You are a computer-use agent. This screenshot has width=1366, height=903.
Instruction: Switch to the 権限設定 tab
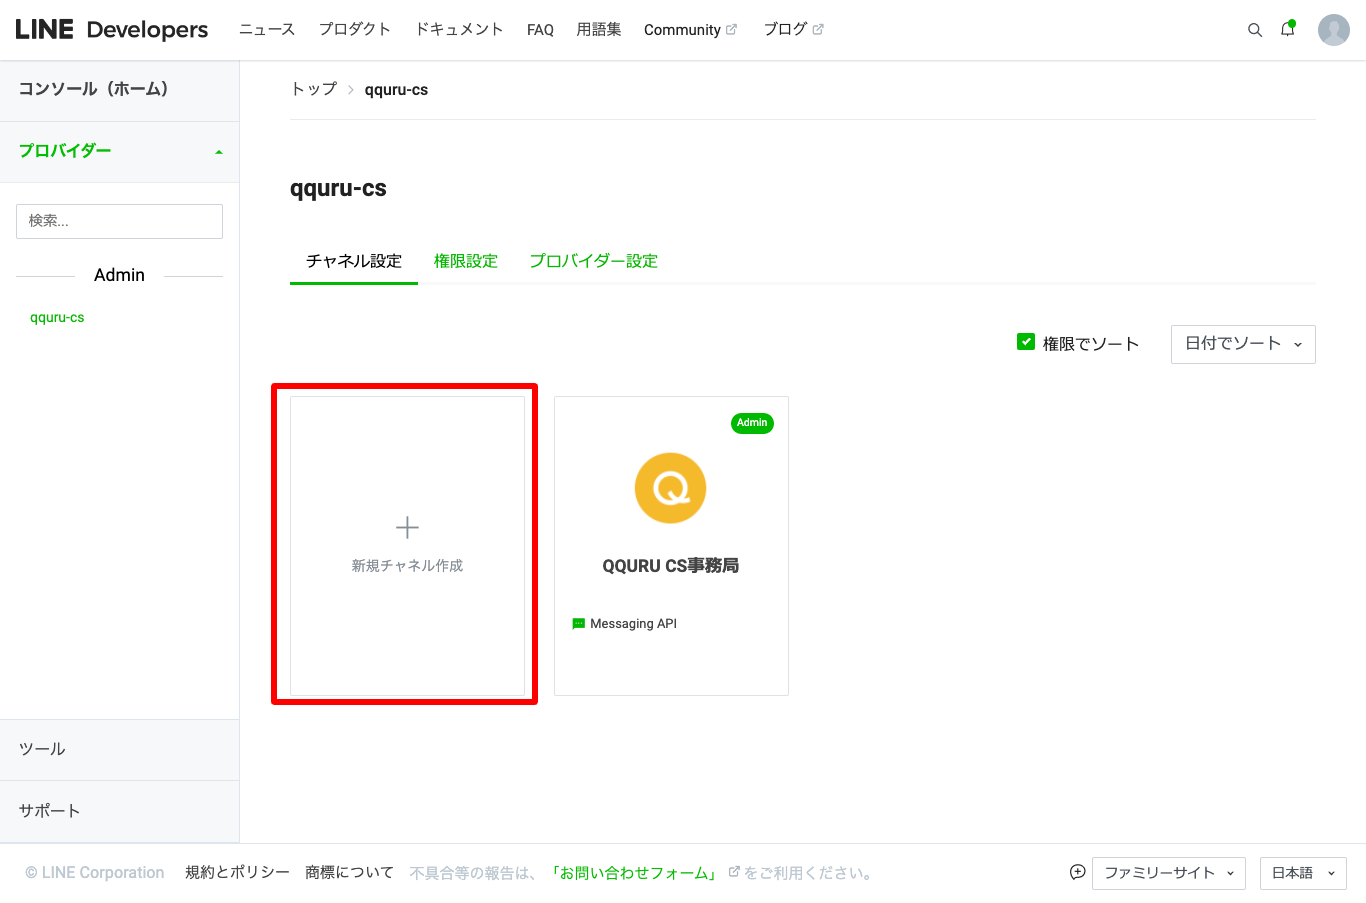(465, 261)
